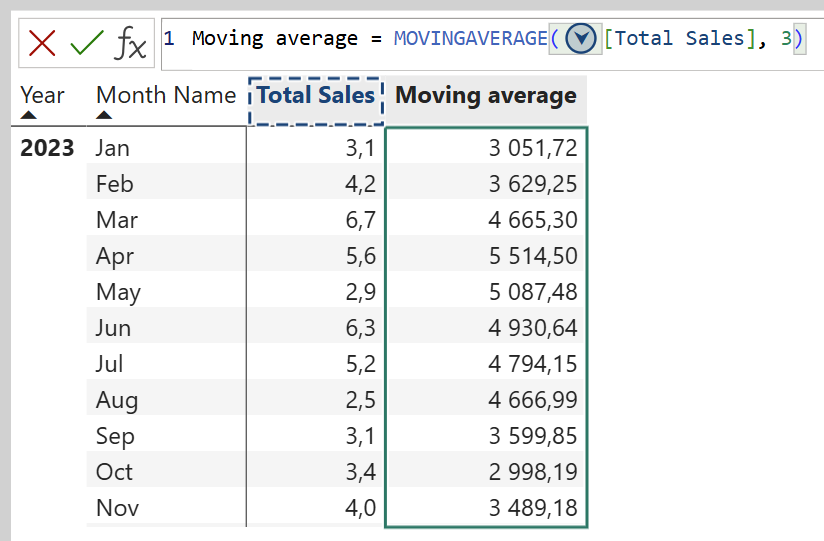Click the Month Name ascending sort arrow
The height and width of the screenshot is (541, 824).
[x=104, y=115]
